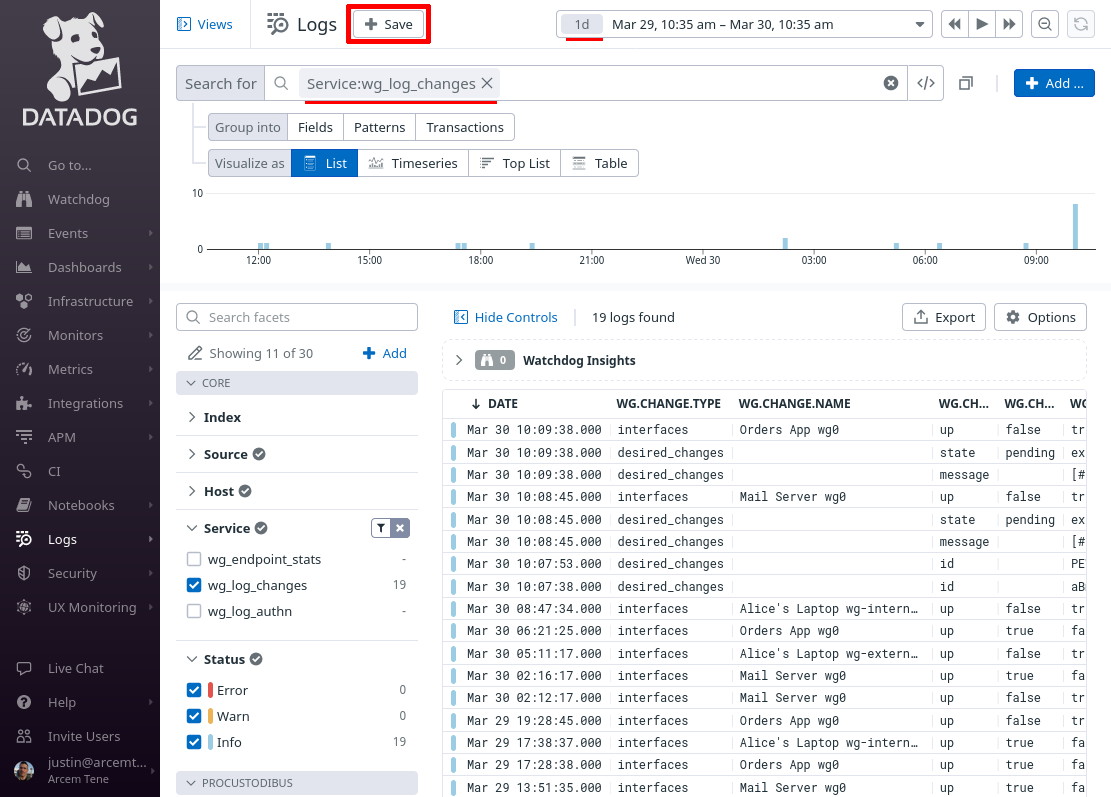Step back in time range
The width and height of the screenshot is (1111, 797).
[x=954, y=24]
